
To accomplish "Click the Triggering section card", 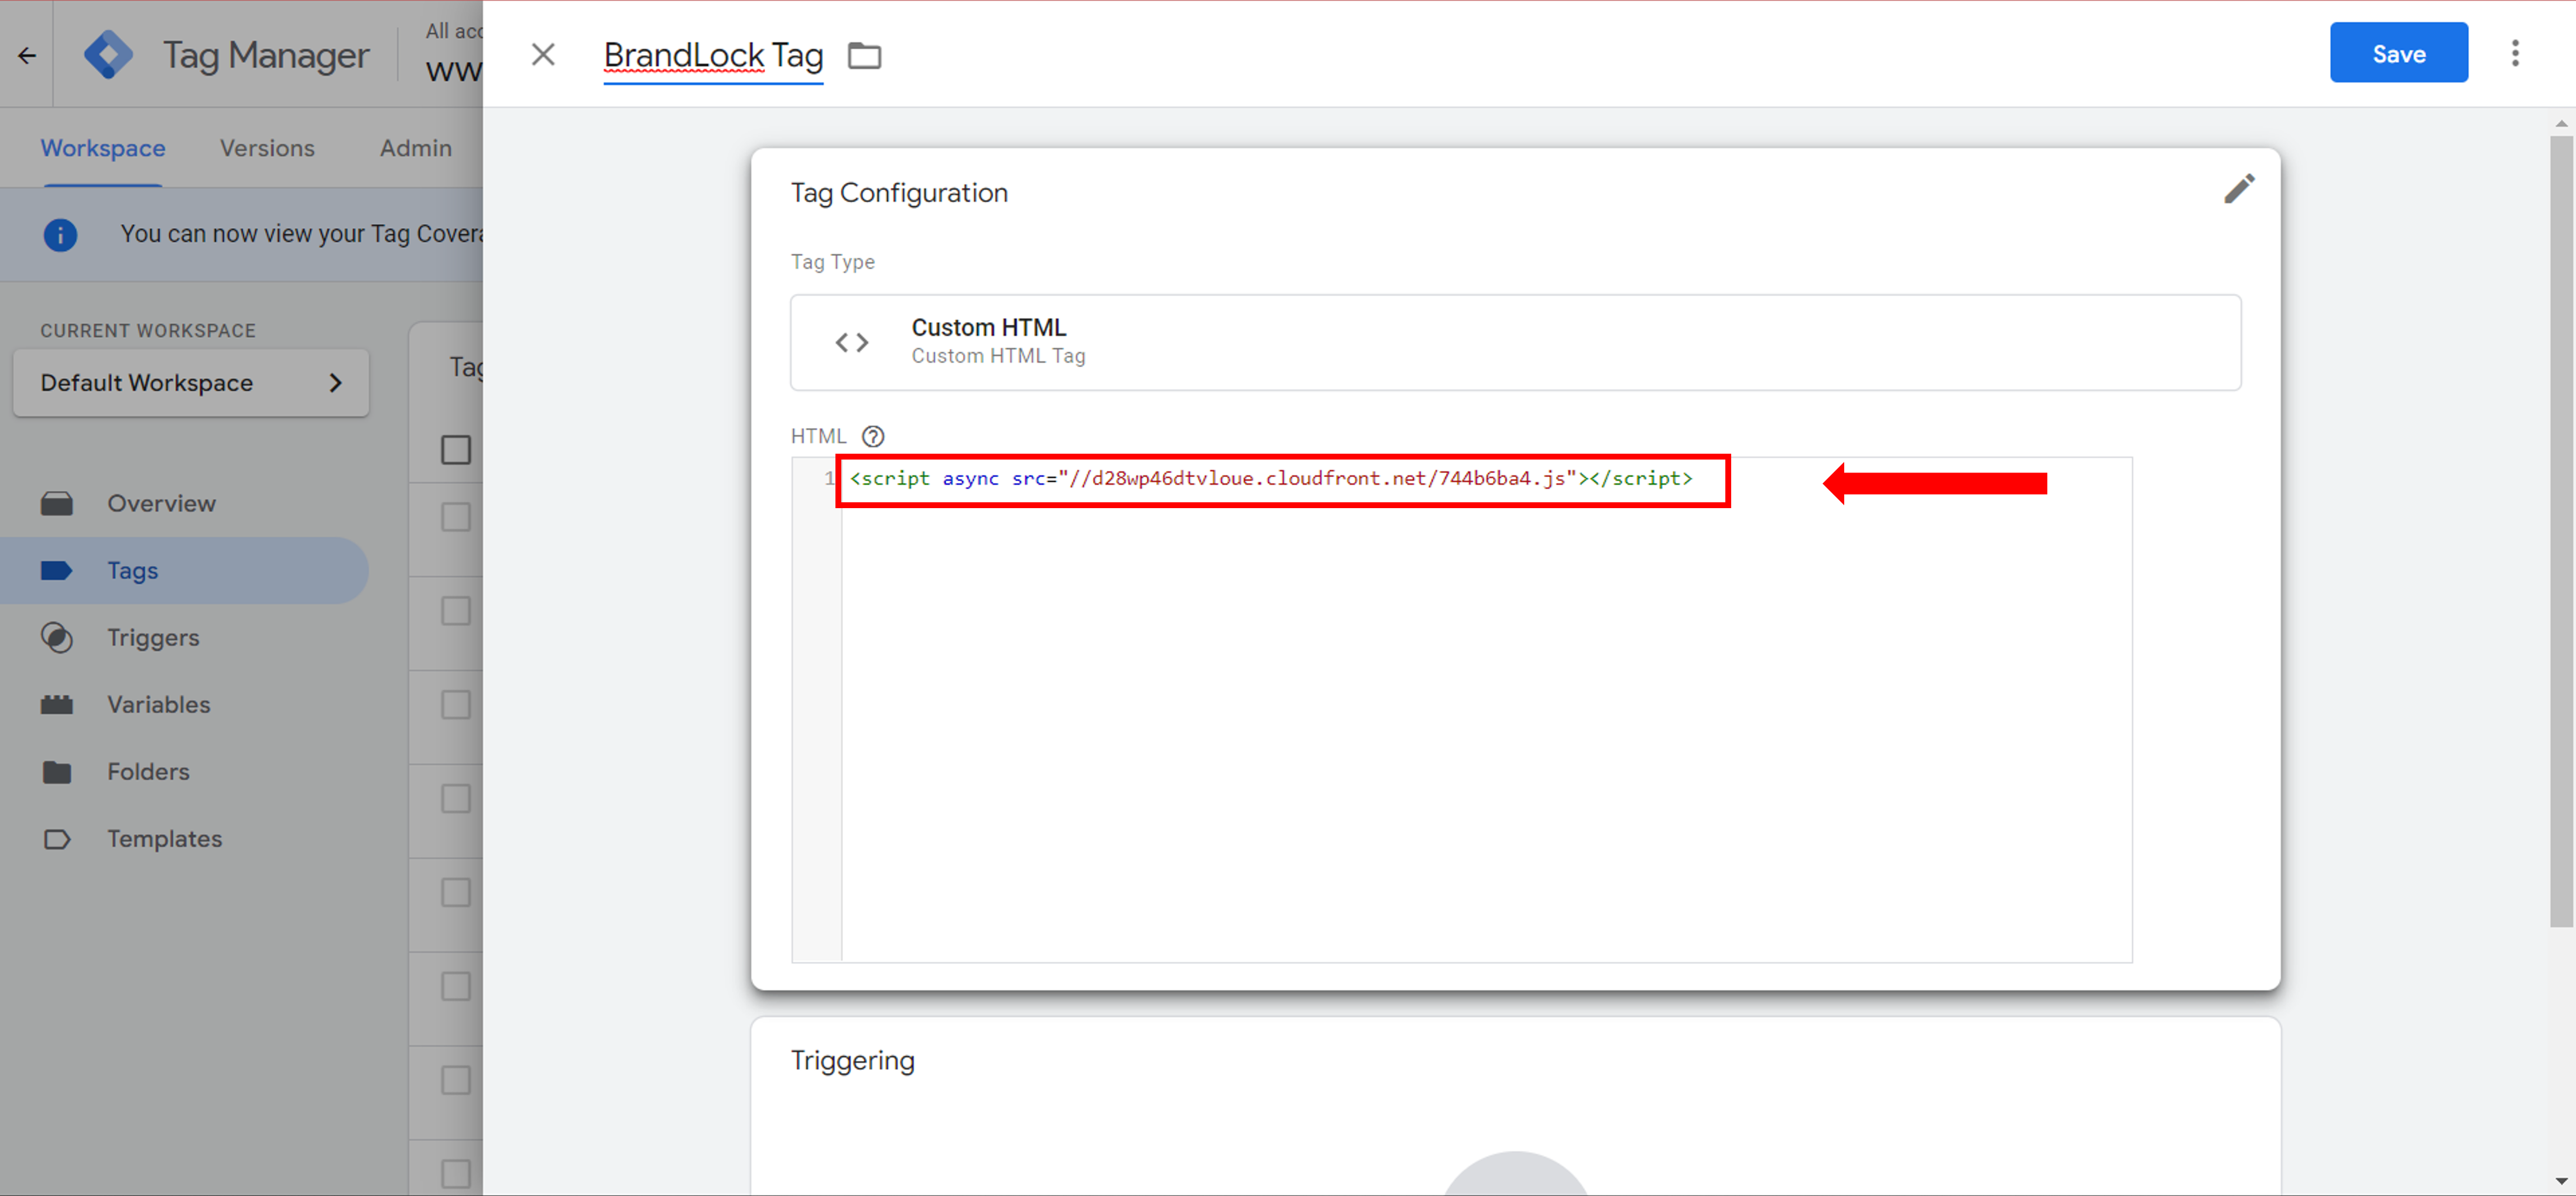I will 1515,1105.
